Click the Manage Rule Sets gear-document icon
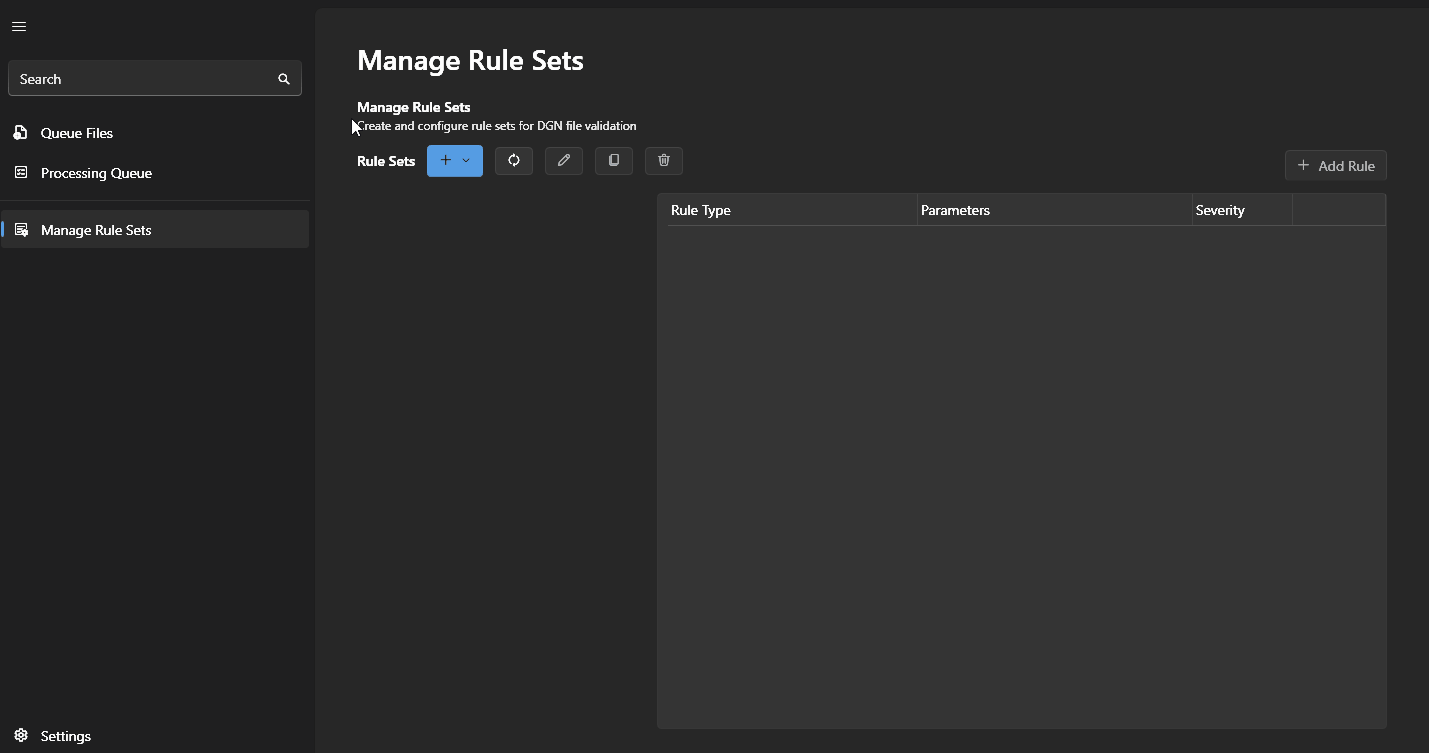Image resolution: width=1429 pixels, height=753 pixels. pyautogui.click(x=21, y=229)
